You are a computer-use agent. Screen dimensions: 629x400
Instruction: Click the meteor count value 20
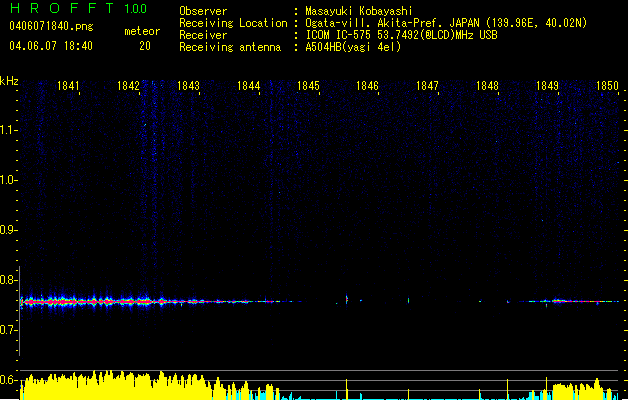click(145, 46)
